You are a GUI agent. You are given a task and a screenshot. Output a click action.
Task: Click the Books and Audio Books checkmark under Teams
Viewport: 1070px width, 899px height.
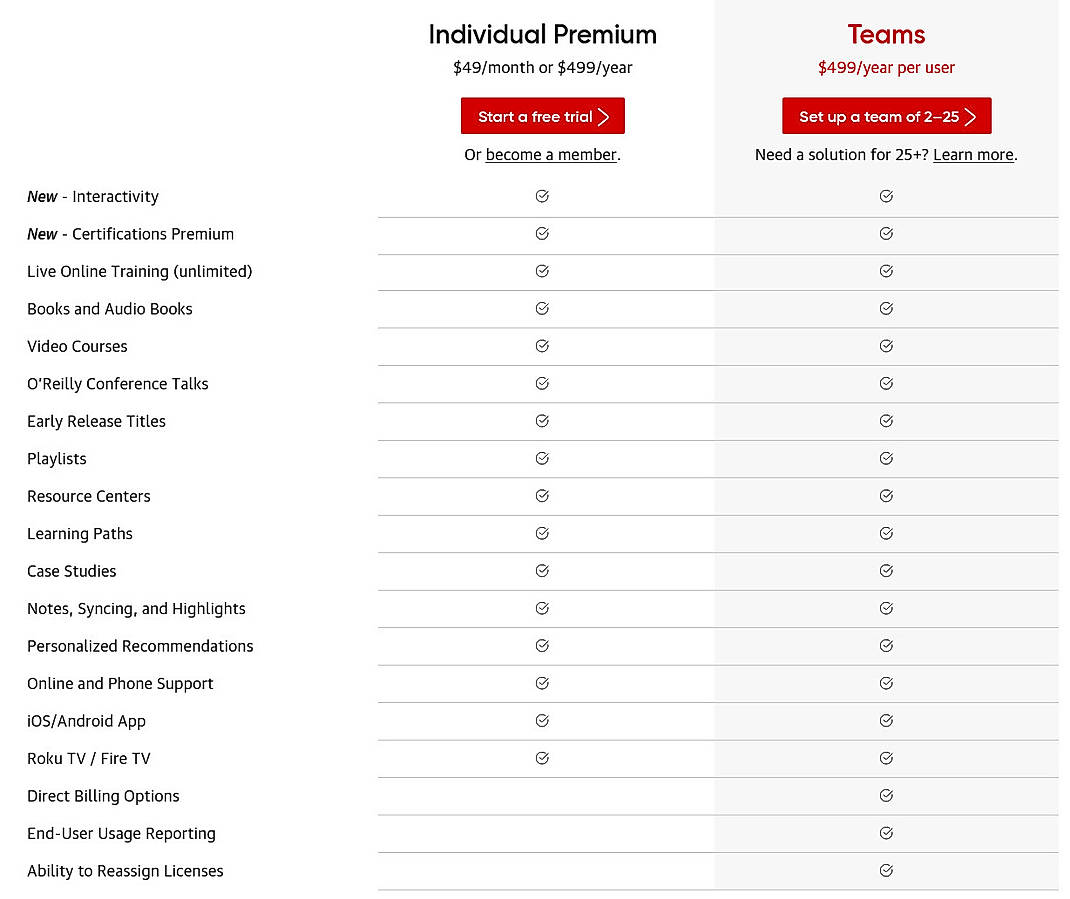click(x=886, y=309)
